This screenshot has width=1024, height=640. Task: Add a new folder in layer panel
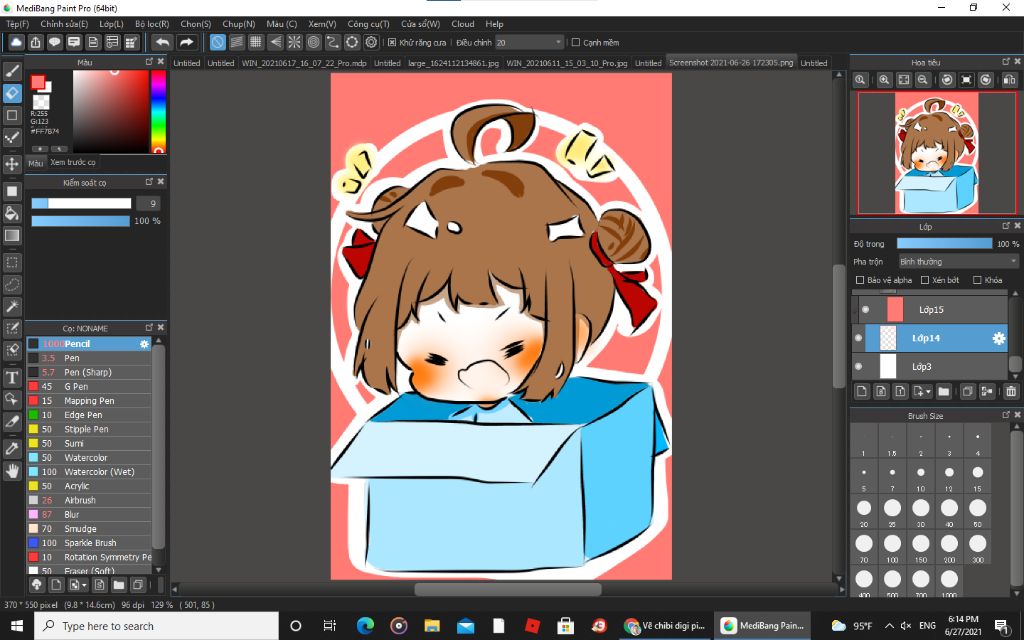[x=944, y=391]
